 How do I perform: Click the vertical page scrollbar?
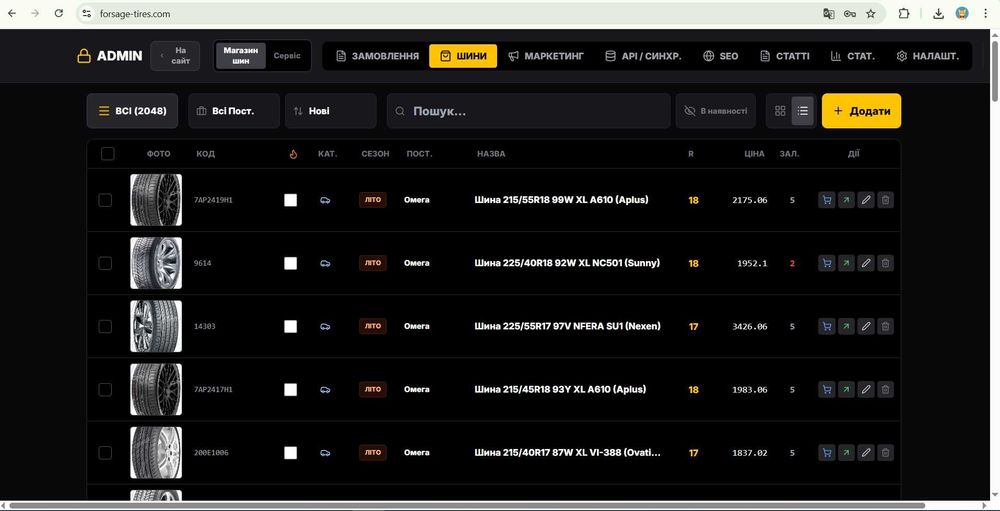coord(995,69)
